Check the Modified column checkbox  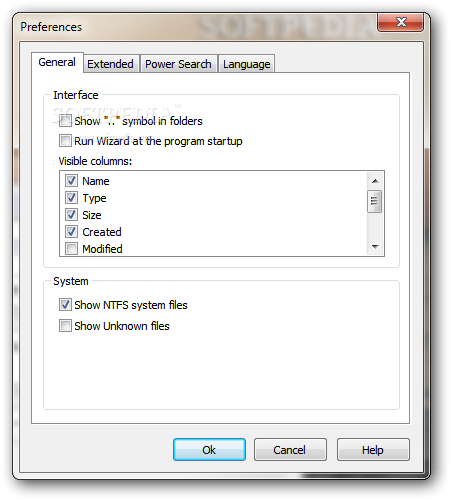(71, 249)
